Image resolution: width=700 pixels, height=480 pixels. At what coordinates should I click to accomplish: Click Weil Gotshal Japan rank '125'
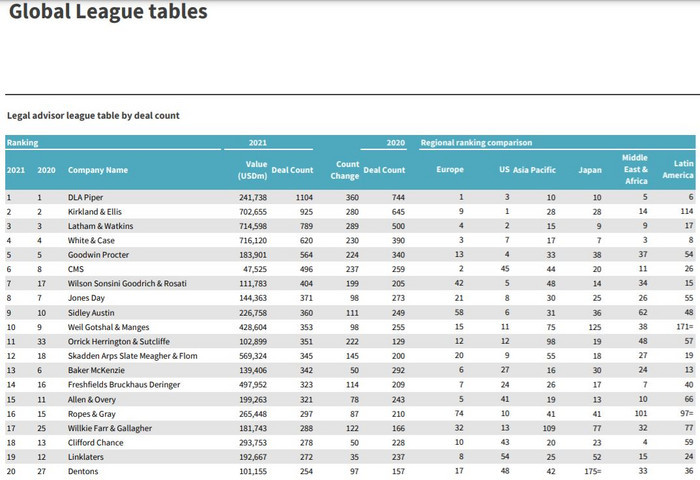point(595,327)
